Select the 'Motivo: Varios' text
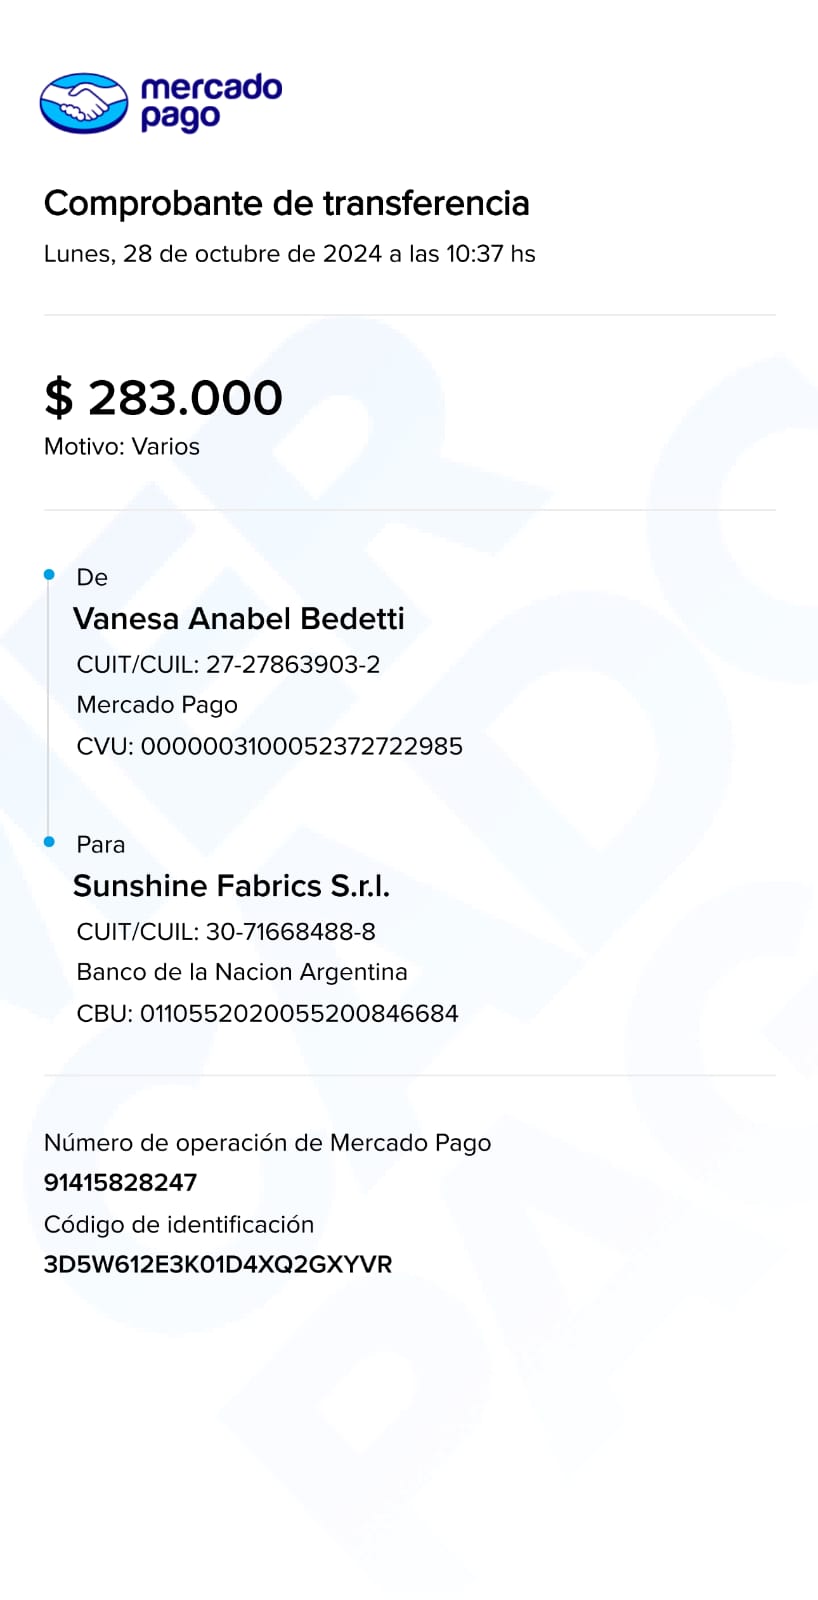This screenshot has height=1600, width=818. [122, 447]
